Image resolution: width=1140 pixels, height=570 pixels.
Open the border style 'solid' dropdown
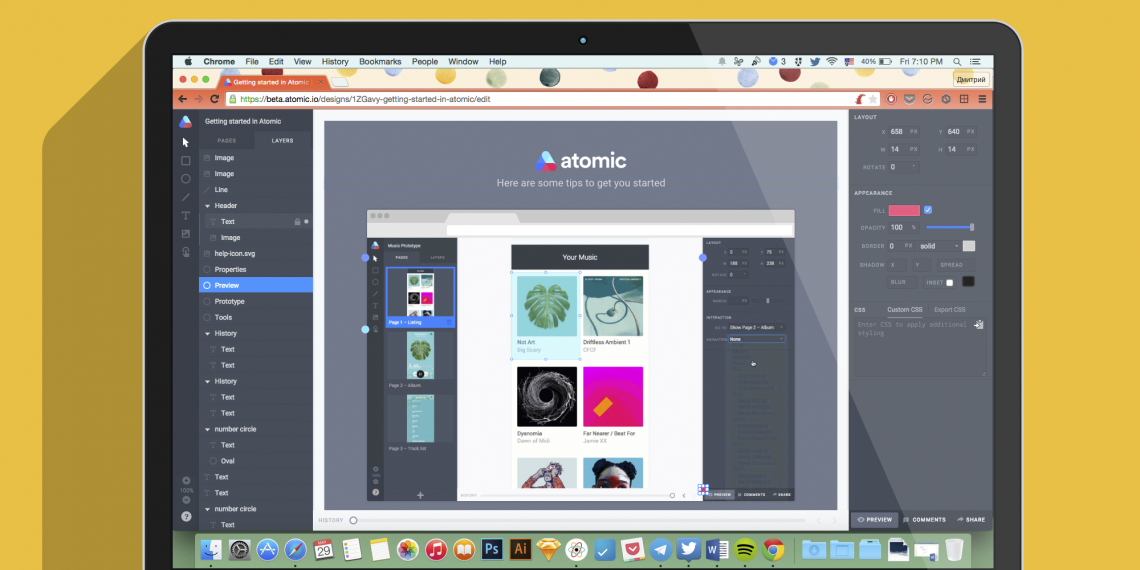click(x=939, y=246)
